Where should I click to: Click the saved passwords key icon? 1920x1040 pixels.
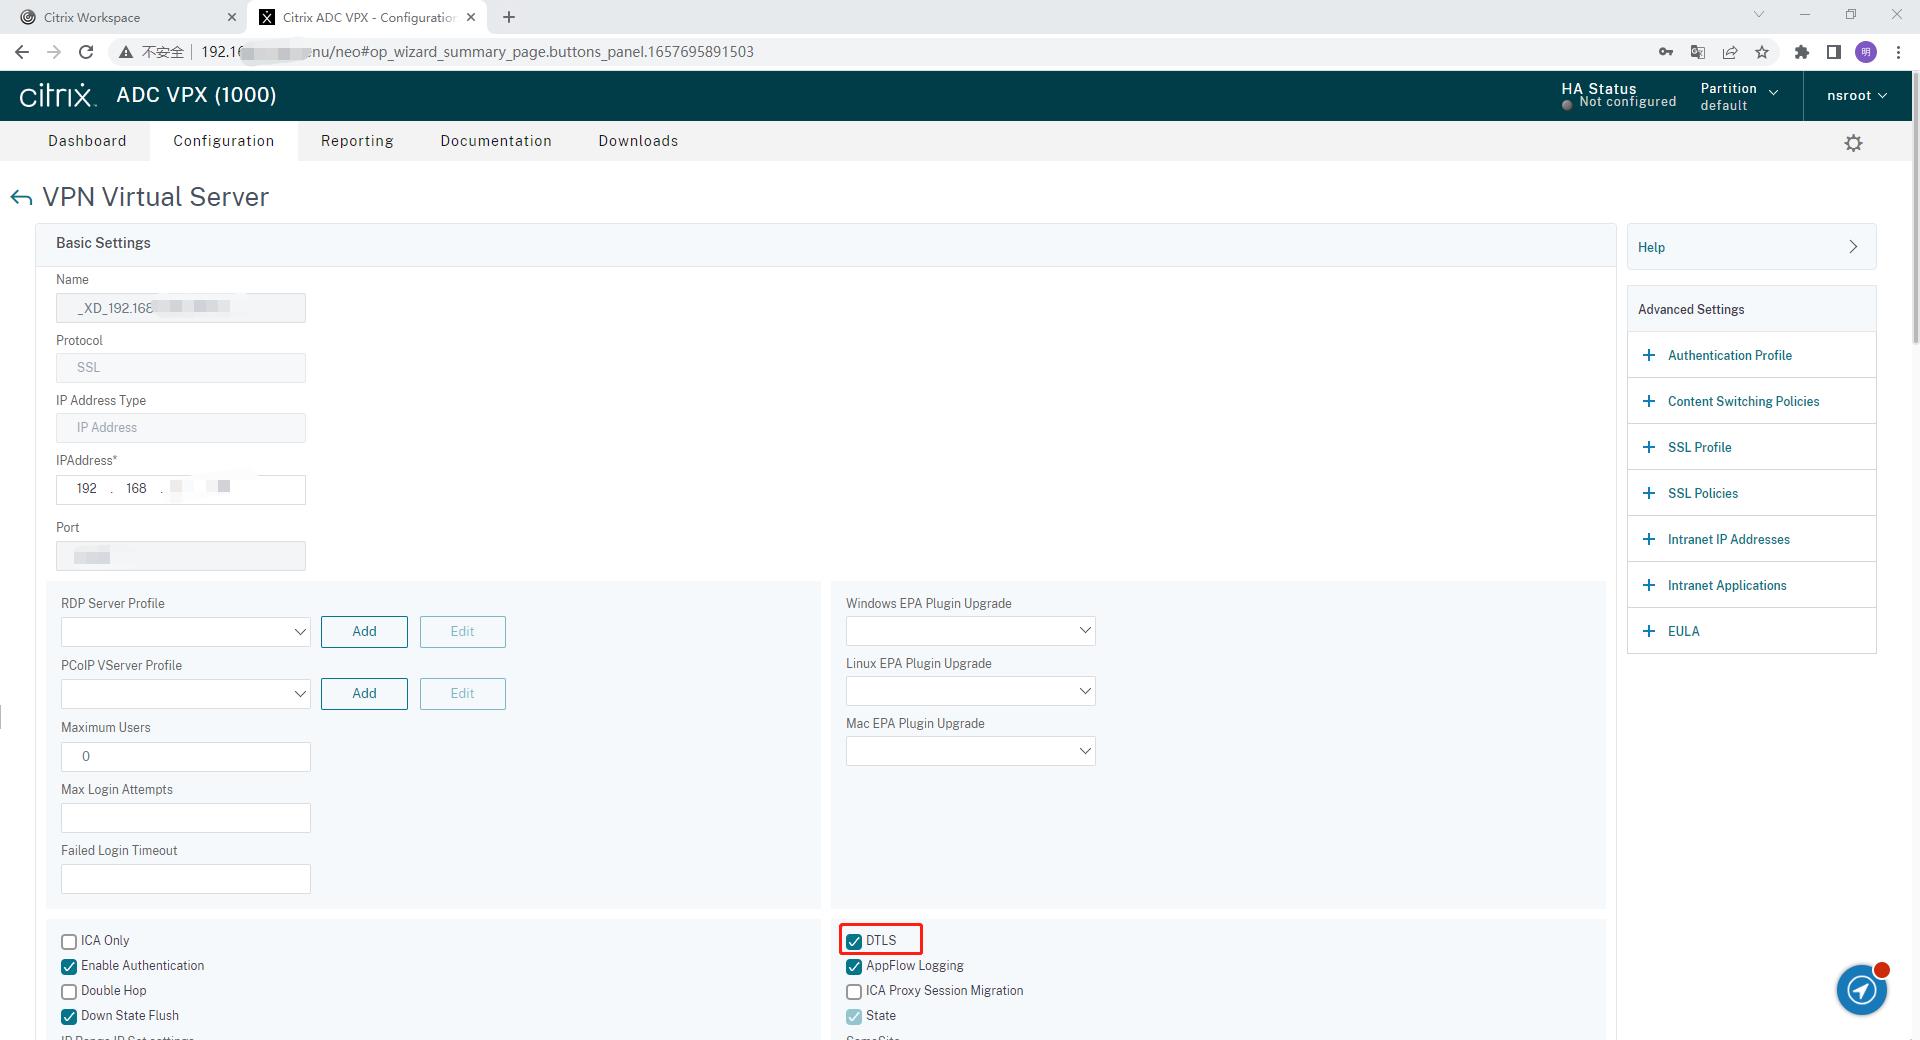pos(1666,52)
